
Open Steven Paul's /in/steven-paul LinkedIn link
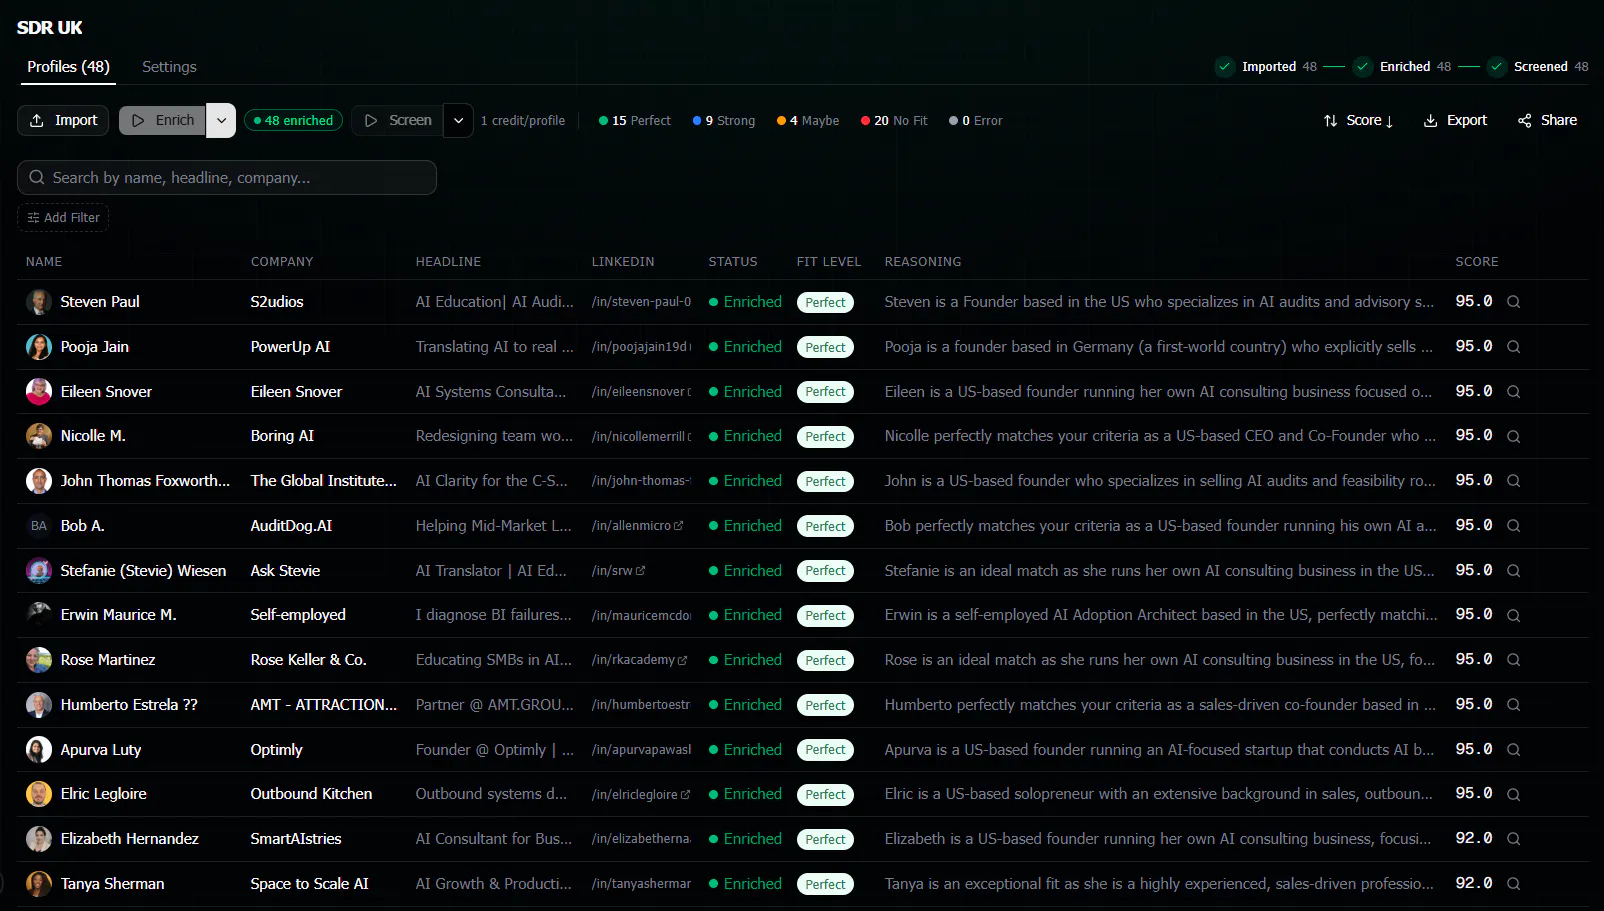tap(641, 302)
